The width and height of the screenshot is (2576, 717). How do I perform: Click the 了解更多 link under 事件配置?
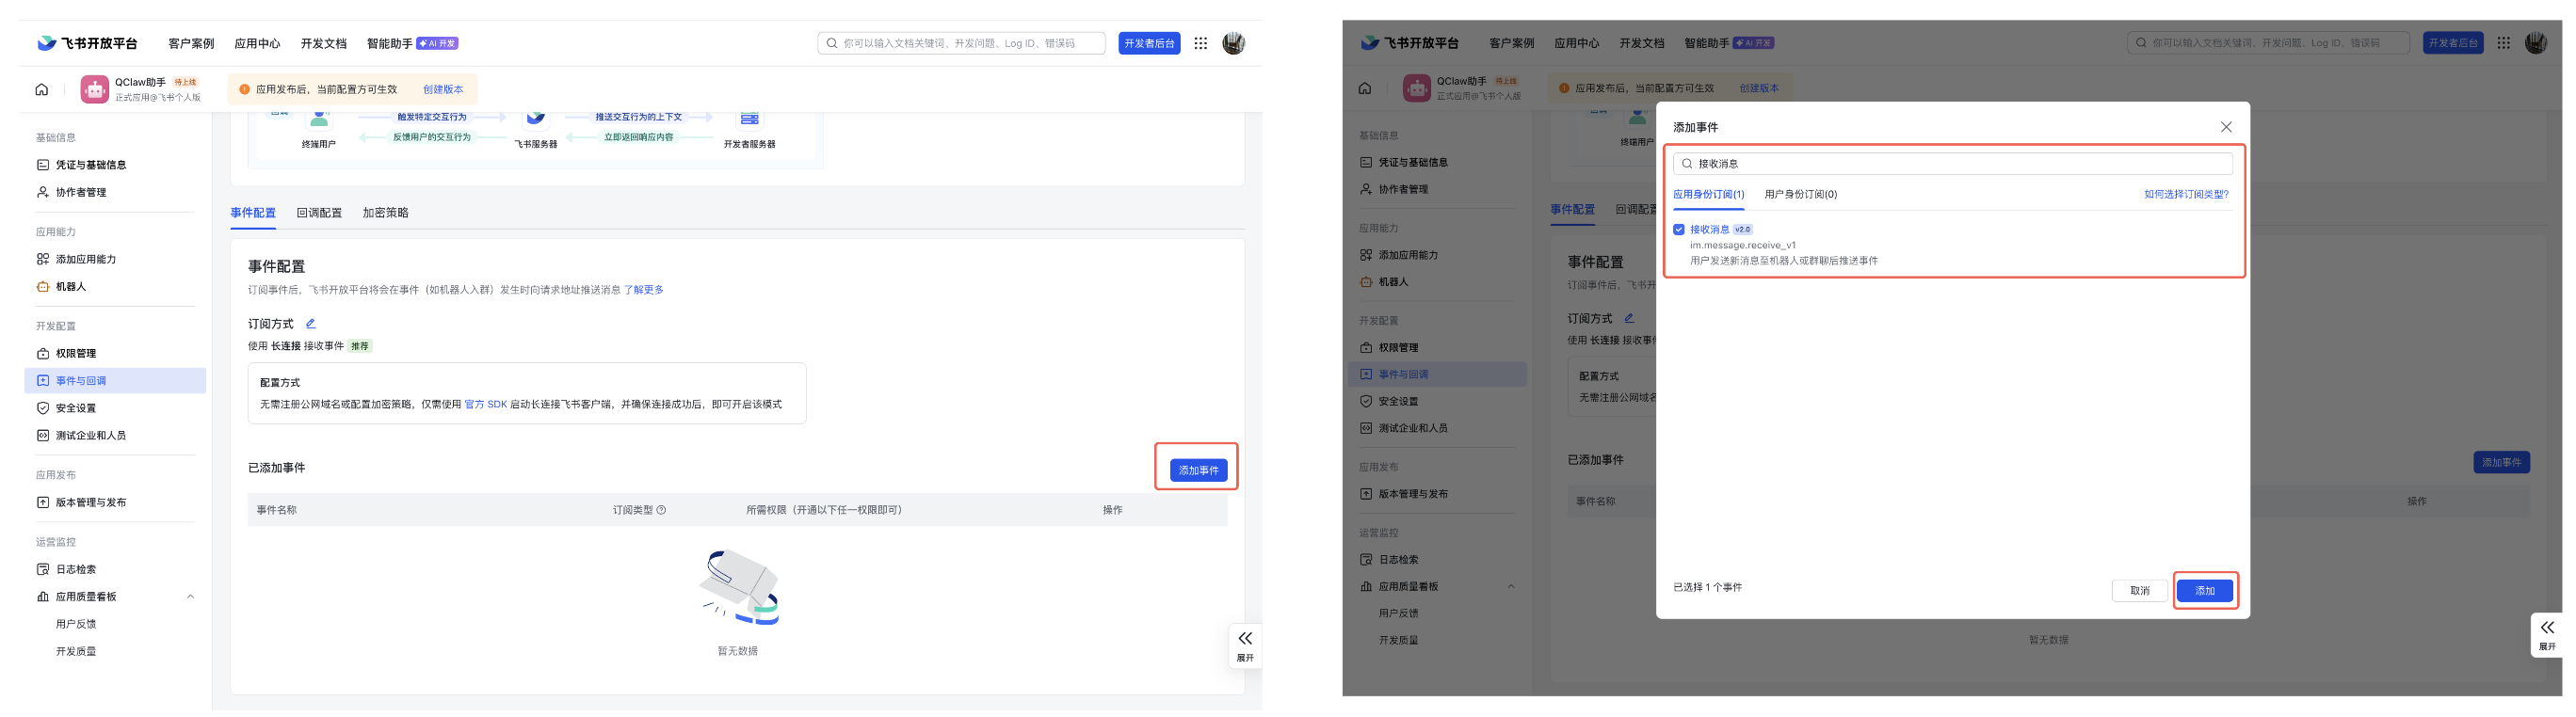(x=643, y=290)
